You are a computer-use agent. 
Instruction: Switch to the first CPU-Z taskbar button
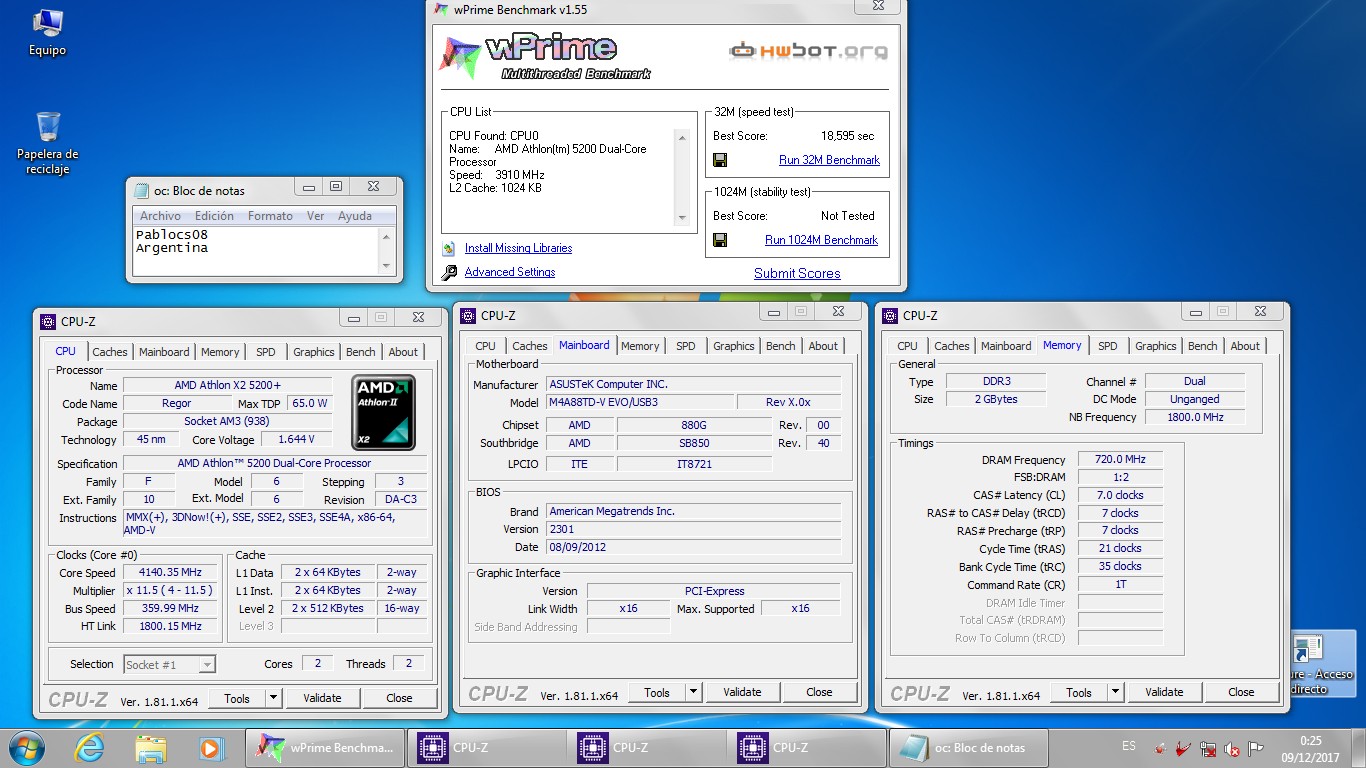point(486,748)
